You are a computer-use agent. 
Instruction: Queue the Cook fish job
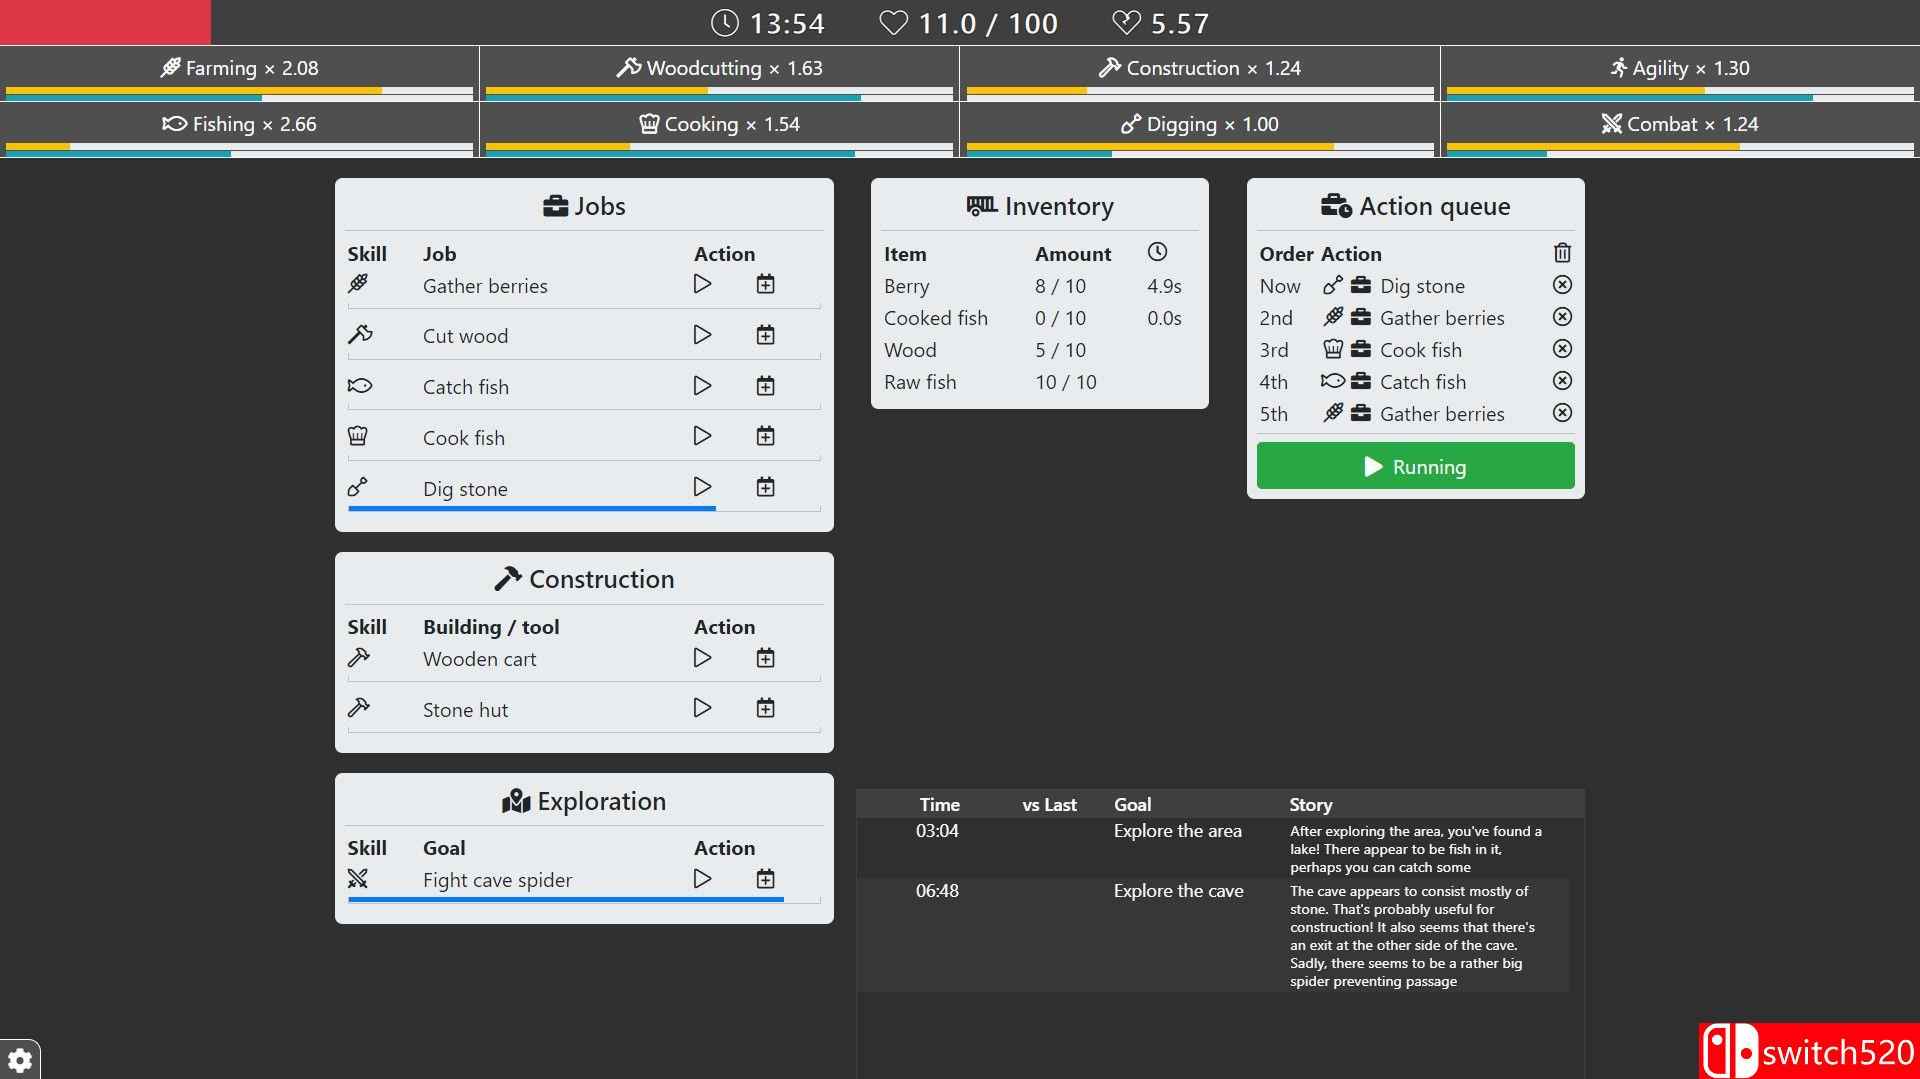[x=765, y=437]
